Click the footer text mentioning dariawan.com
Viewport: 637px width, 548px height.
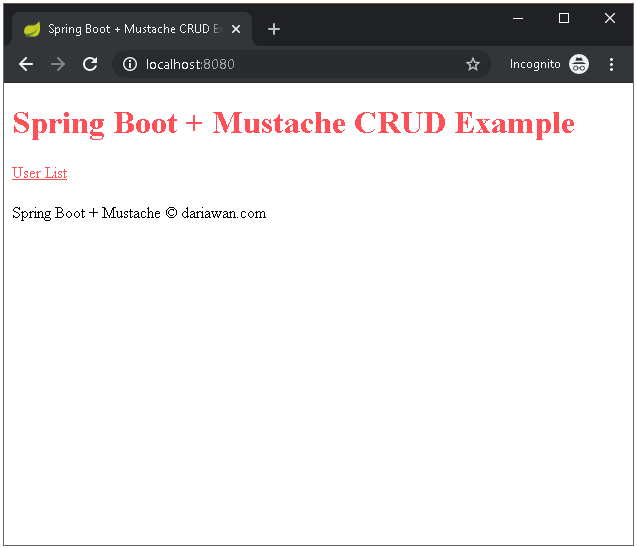pyautogui.click(x=139, y=213)
